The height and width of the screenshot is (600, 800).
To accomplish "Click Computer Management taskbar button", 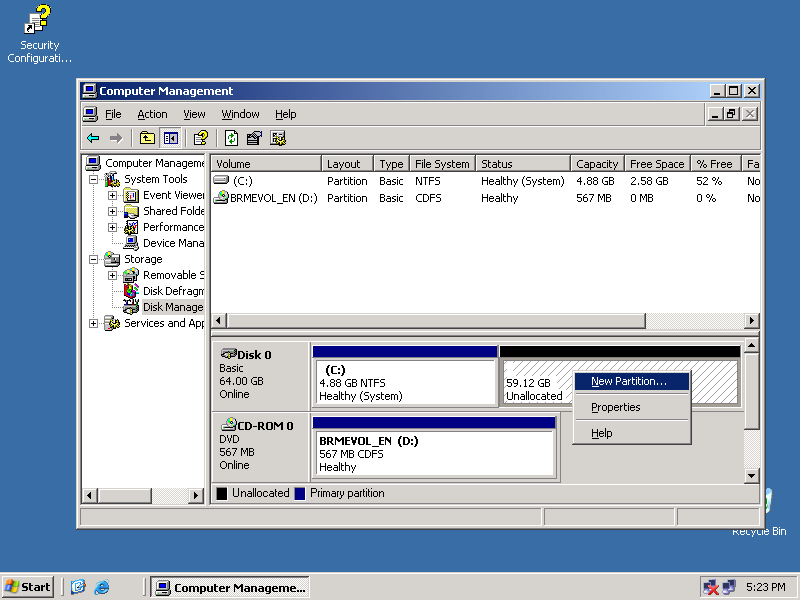I will (231, 587).
